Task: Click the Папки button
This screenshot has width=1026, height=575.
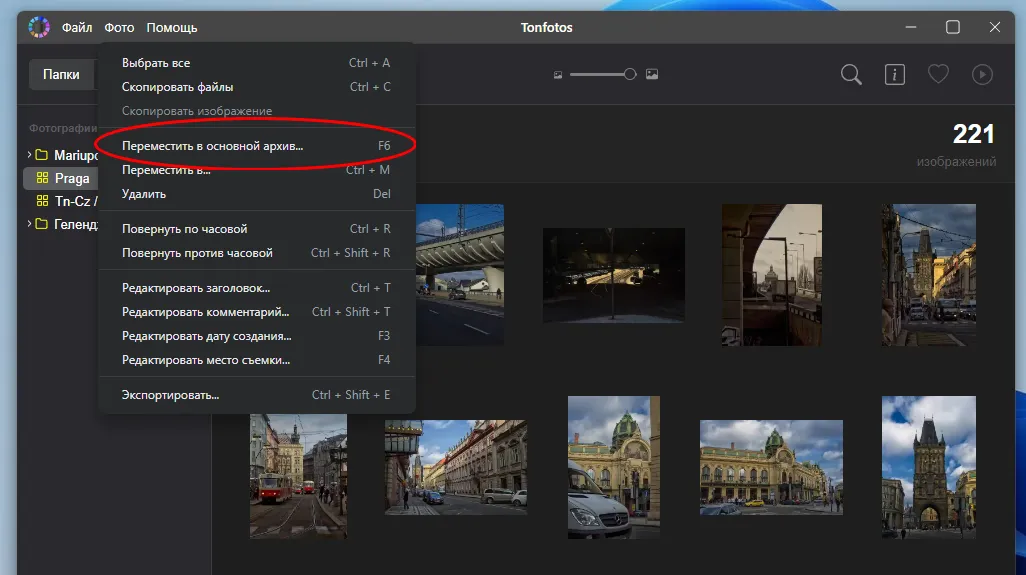Action: 61,75
